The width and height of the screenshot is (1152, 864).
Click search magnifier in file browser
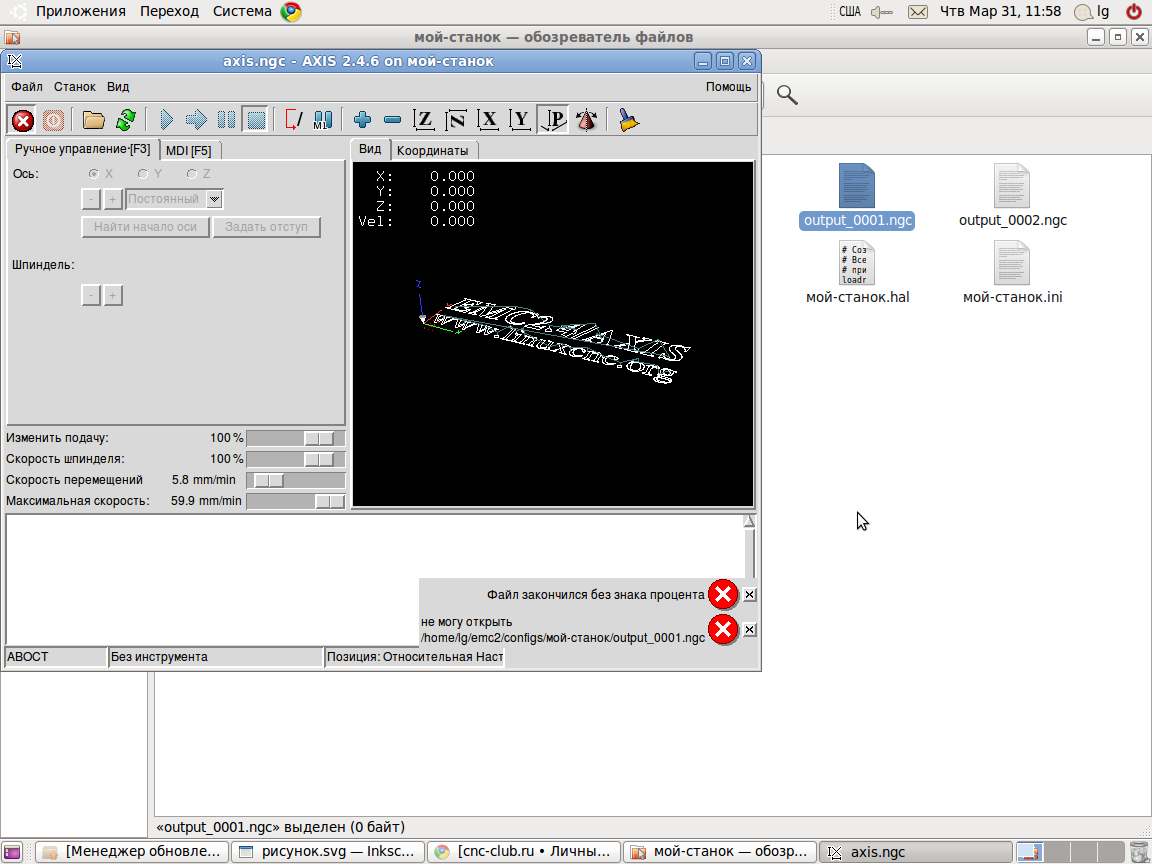[x=787, y=95]
